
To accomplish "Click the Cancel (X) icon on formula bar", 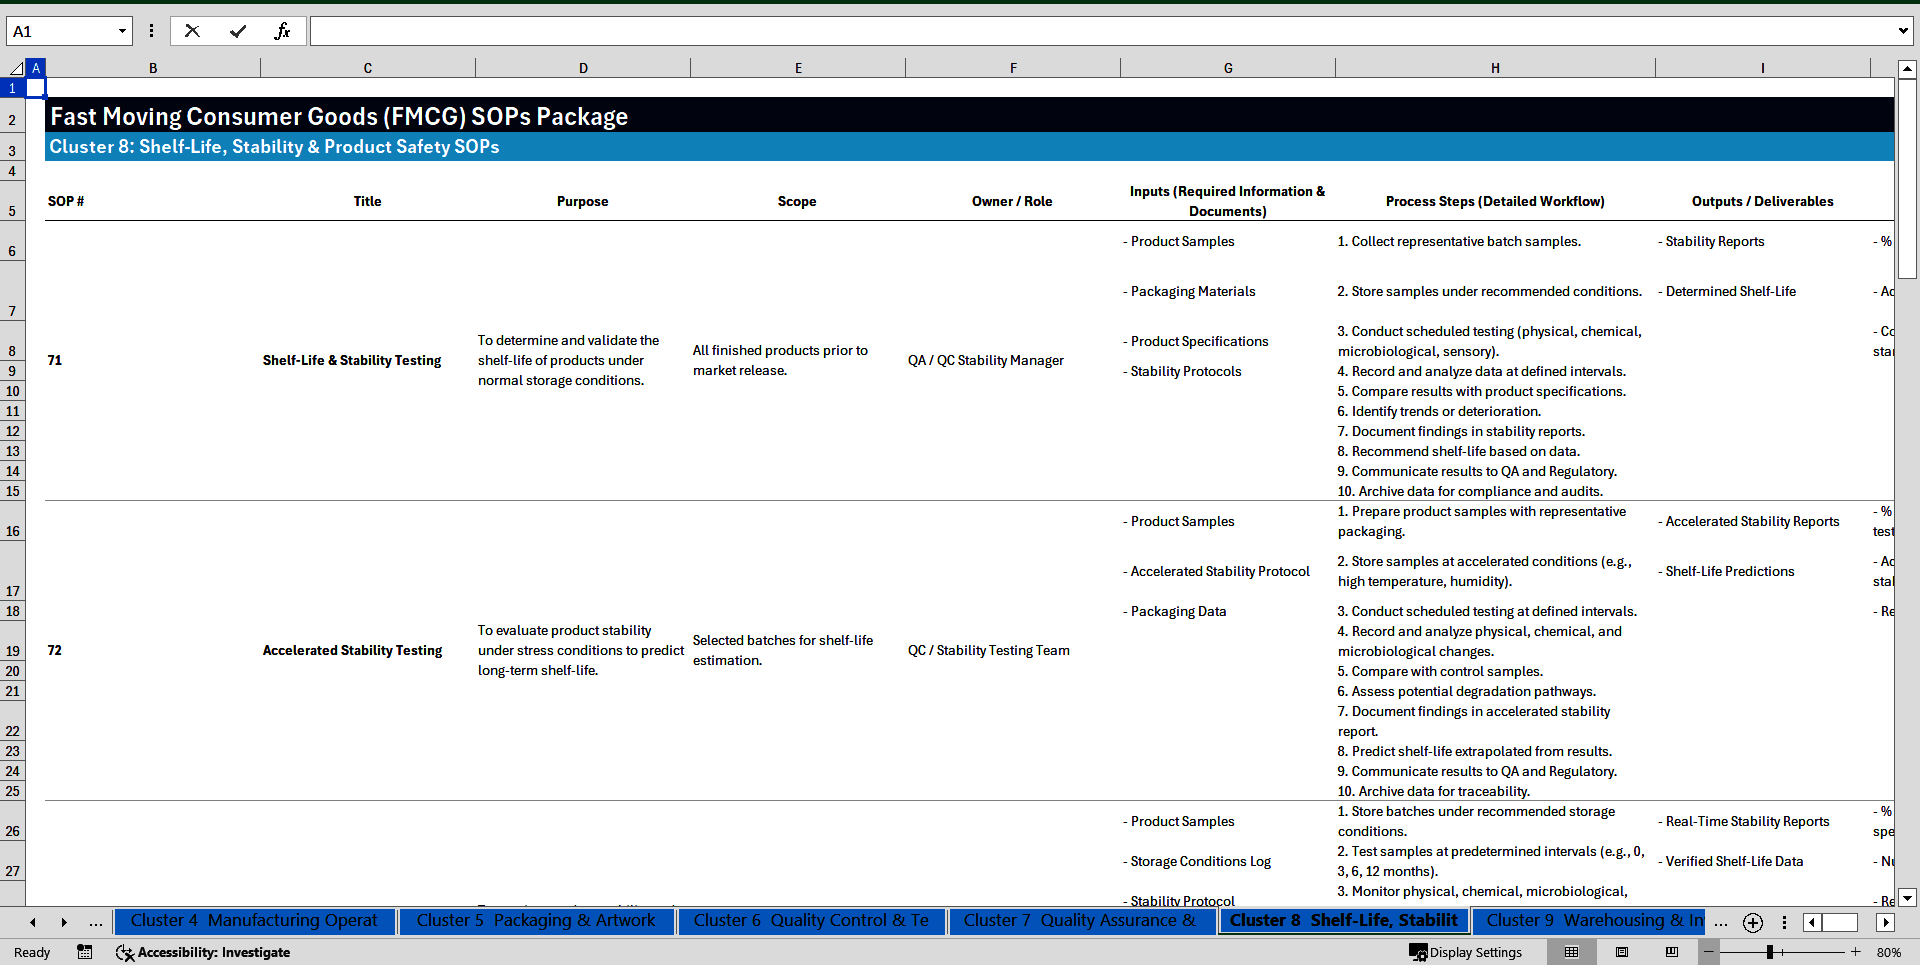I will point(192,30).
